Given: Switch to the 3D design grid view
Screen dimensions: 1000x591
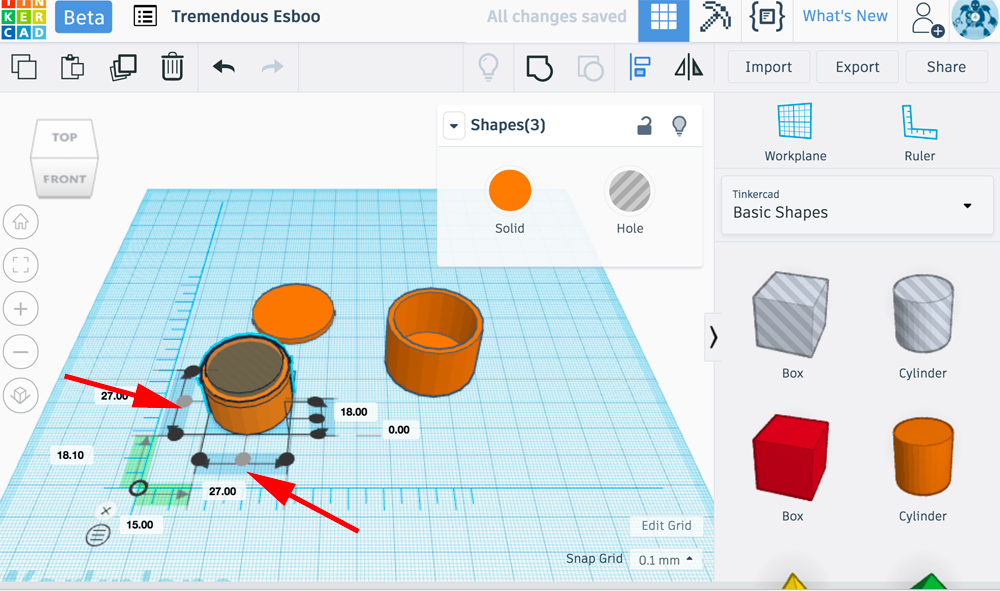Looking at the screenshot, I should pyautogui.click(x=663, y=19).
